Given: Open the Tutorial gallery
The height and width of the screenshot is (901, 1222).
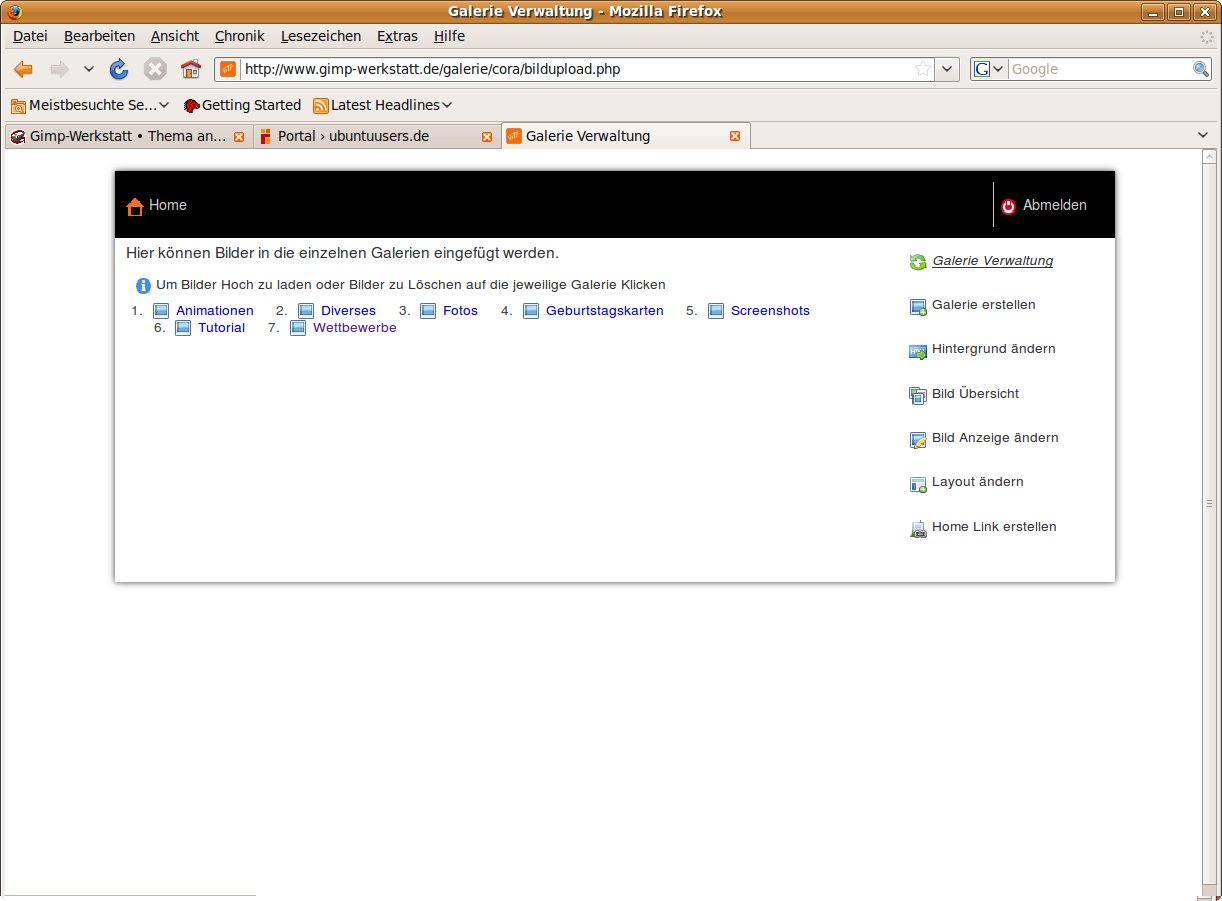Looking at the screenshot, I should click(x=221, y=328).
